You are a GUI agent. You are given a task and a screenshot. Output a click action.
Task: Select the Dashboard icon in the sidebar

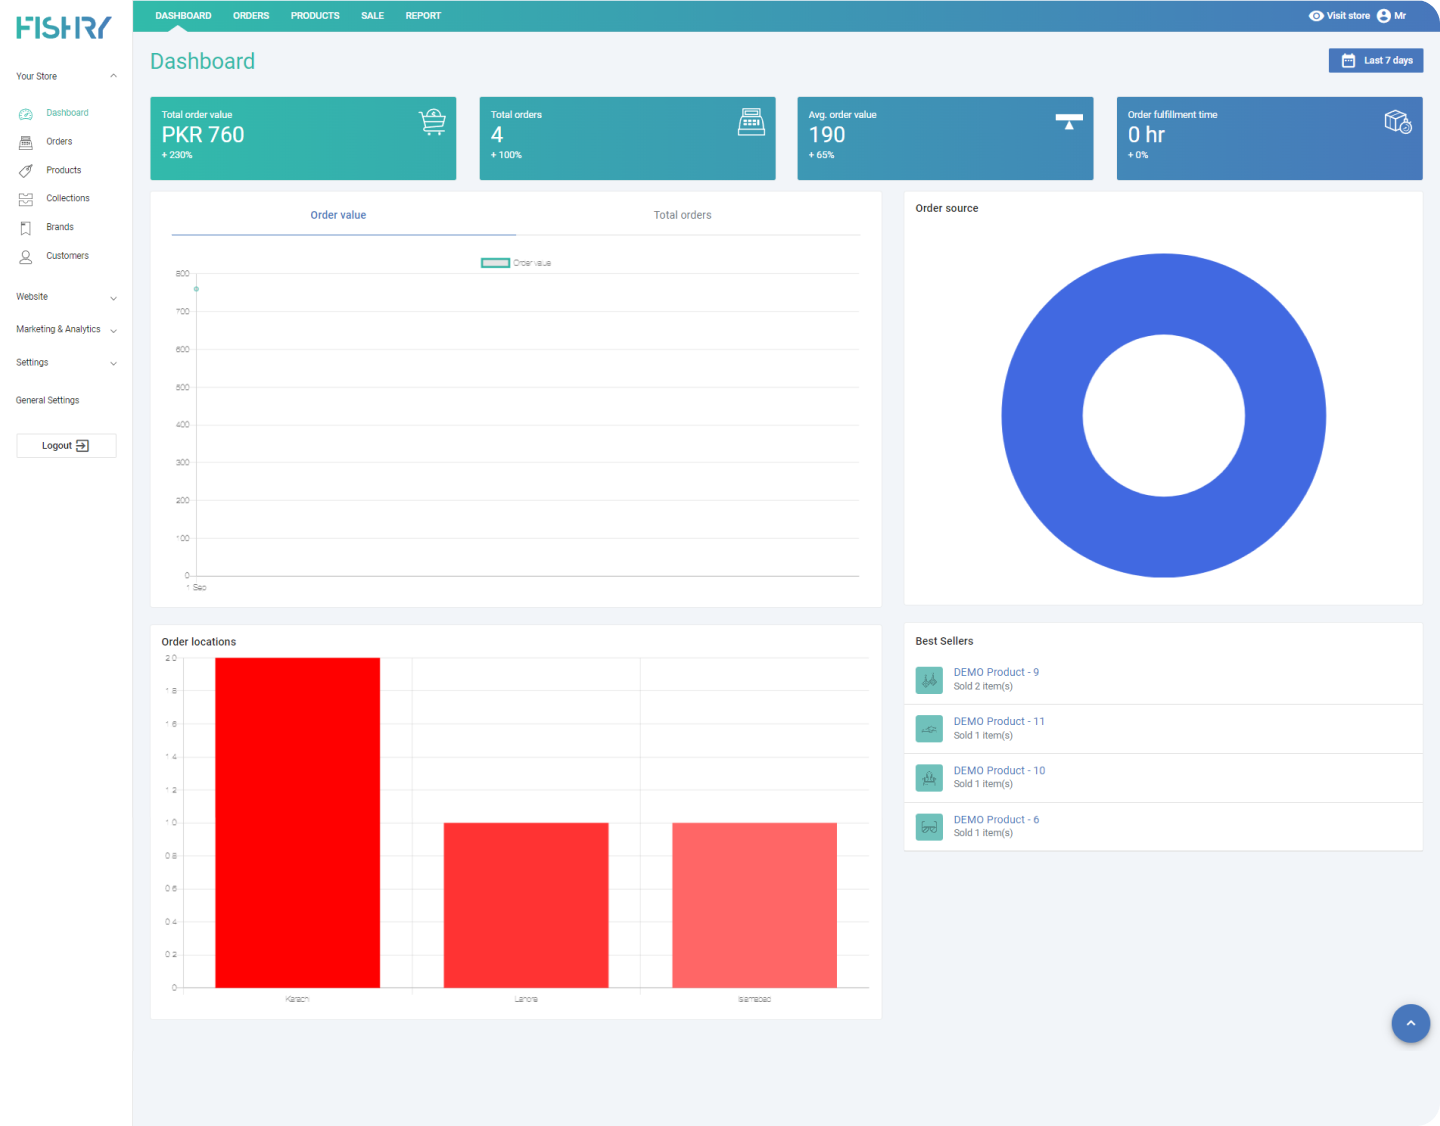(24, 113)
